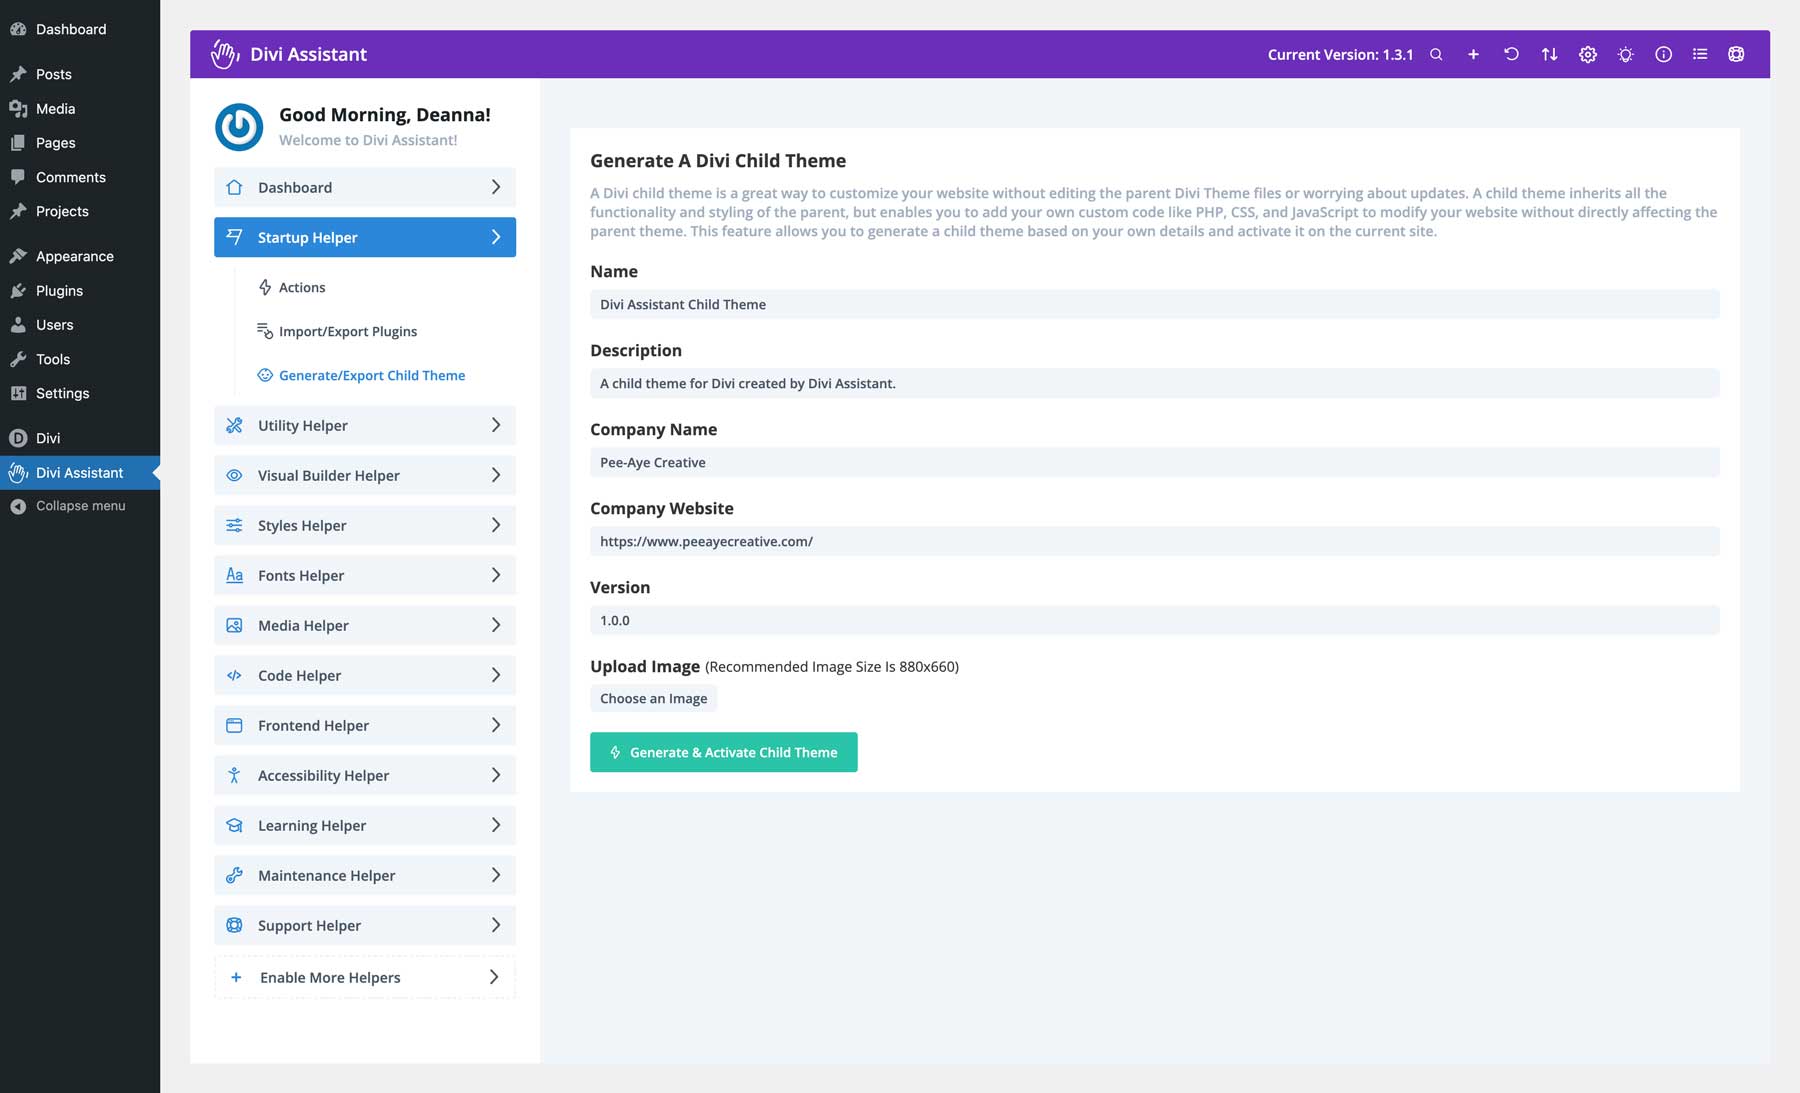Click the support lifebuoy icon in header
Screen dimensions: 1800x1093
coord(1736,55)
